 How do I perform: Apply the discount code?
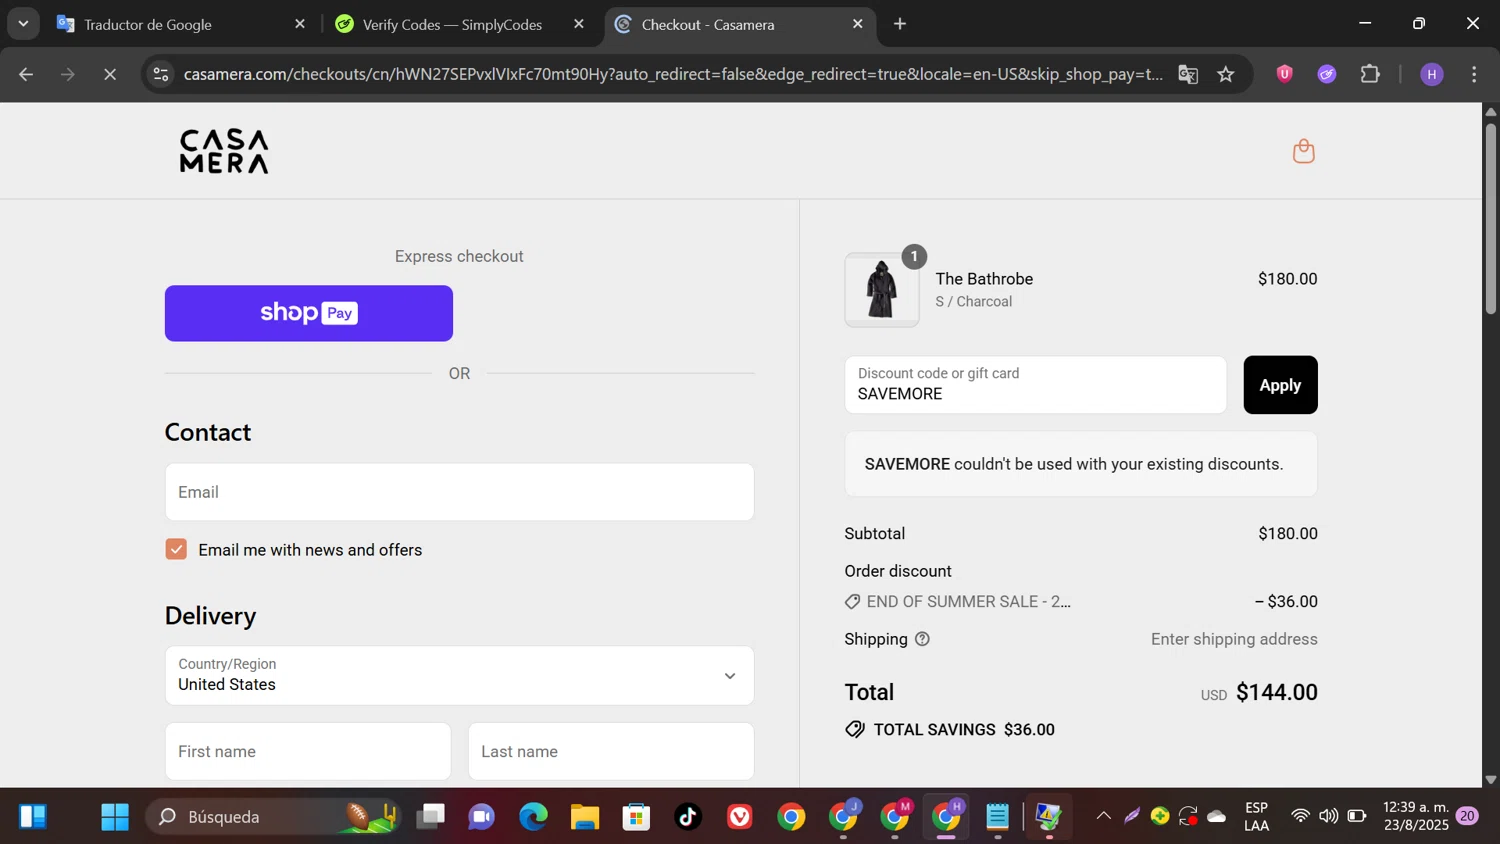tap(1280, 385)
